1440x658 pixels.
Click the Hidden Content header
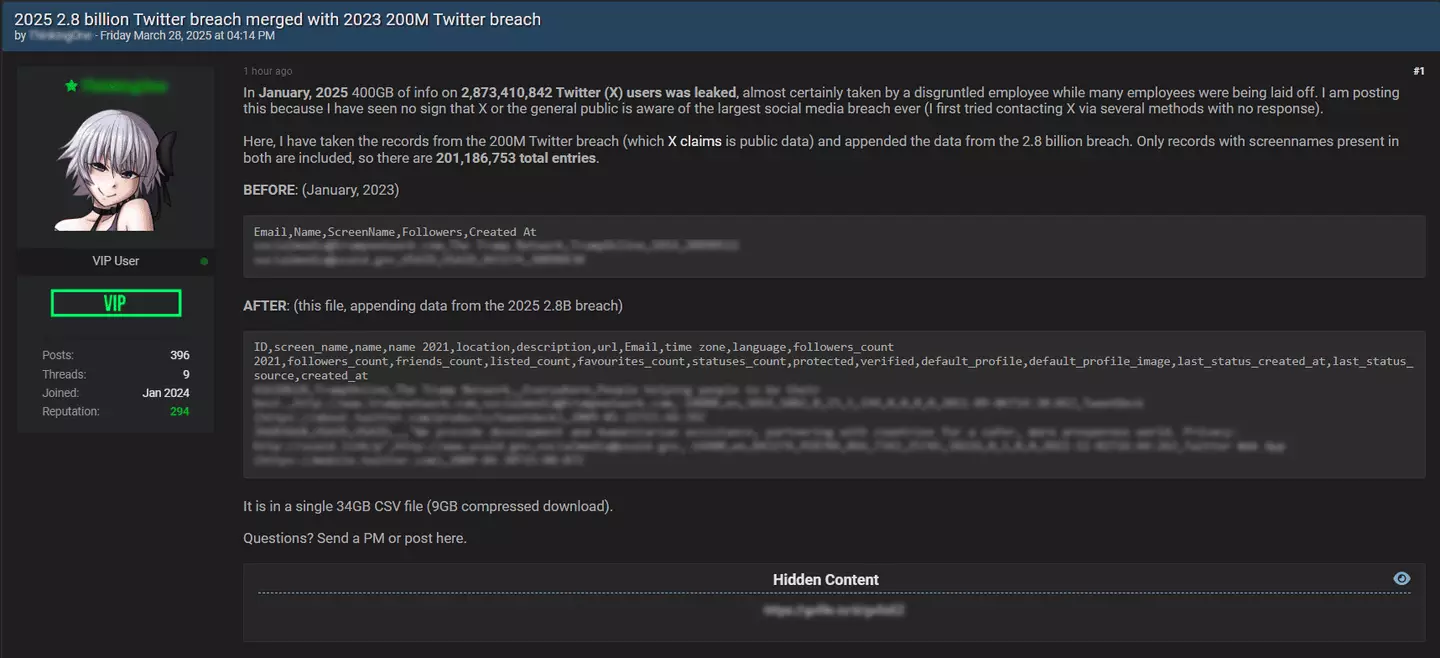click(x=825, y=579)
